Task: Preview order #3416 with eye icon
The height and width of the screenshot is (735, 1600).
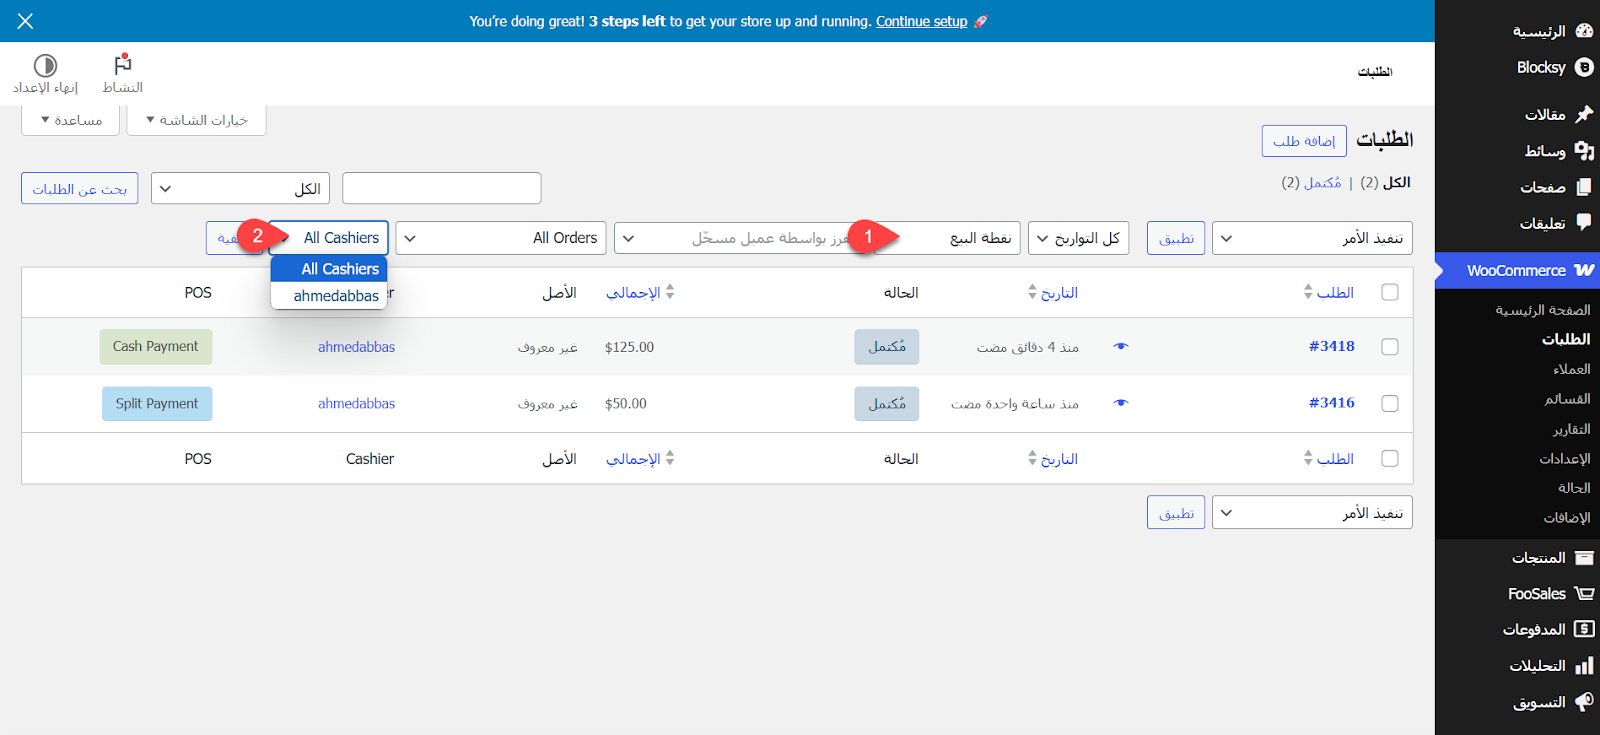Action: coord(1121,403)
